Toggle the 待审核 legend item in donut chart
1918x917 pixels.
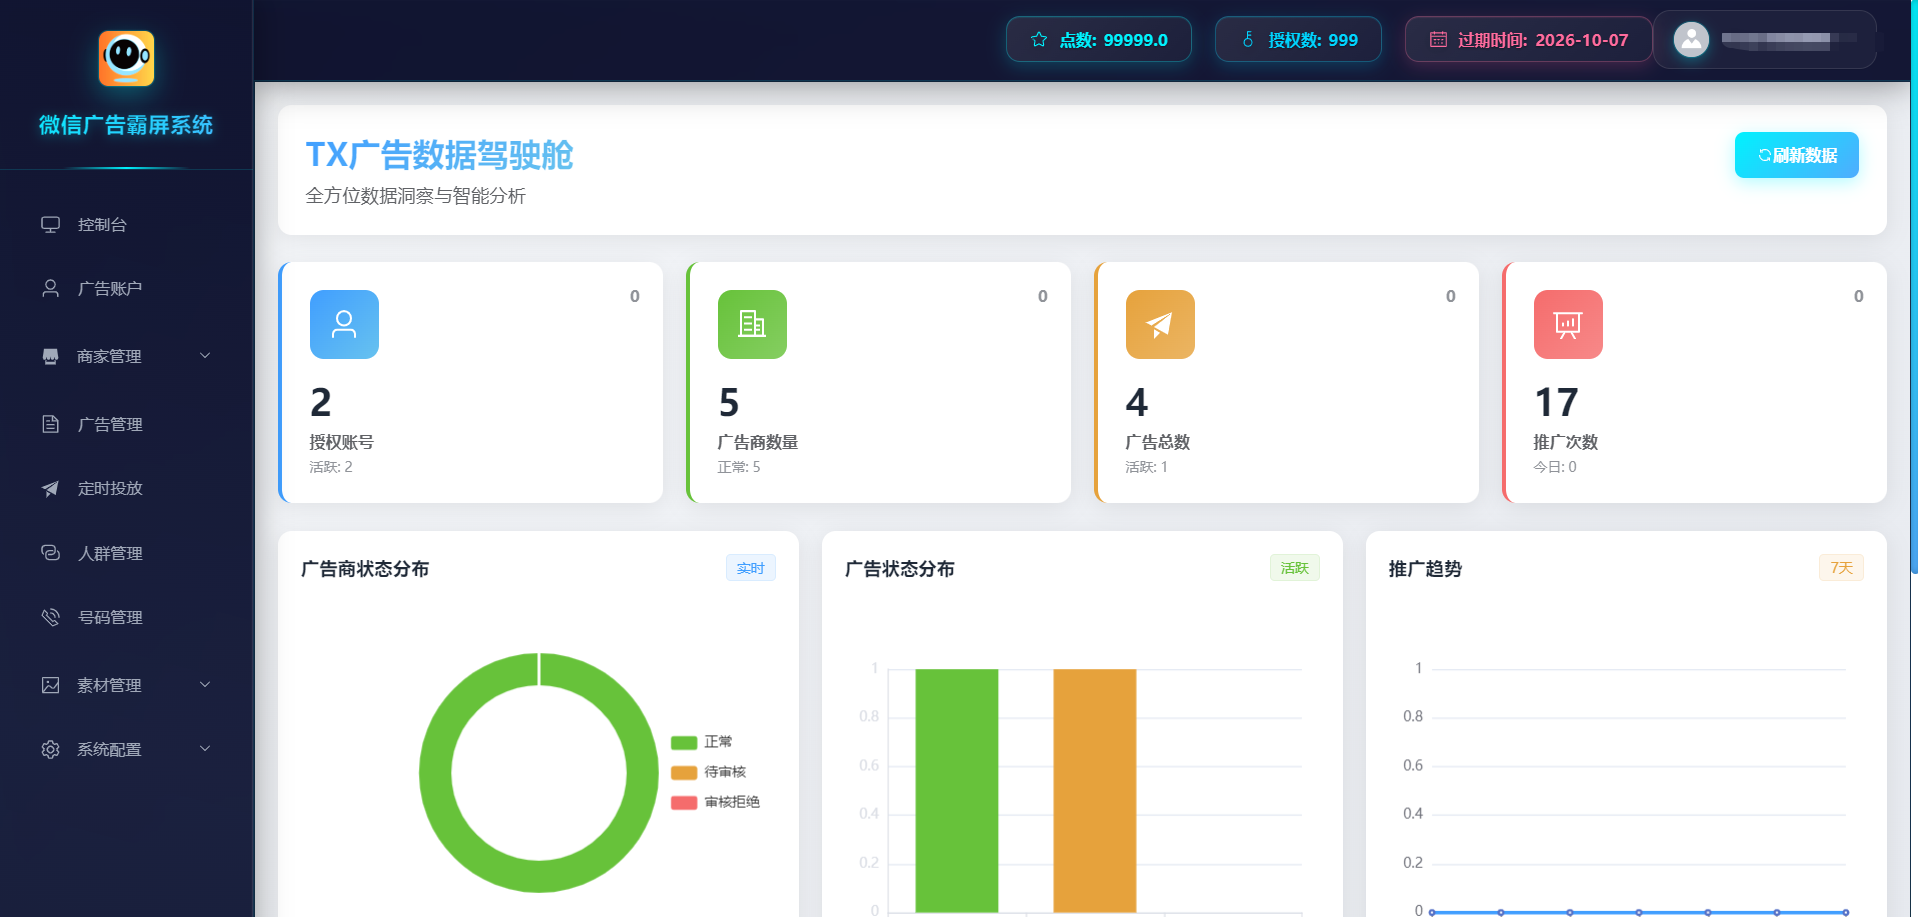[x=709, y=772]
